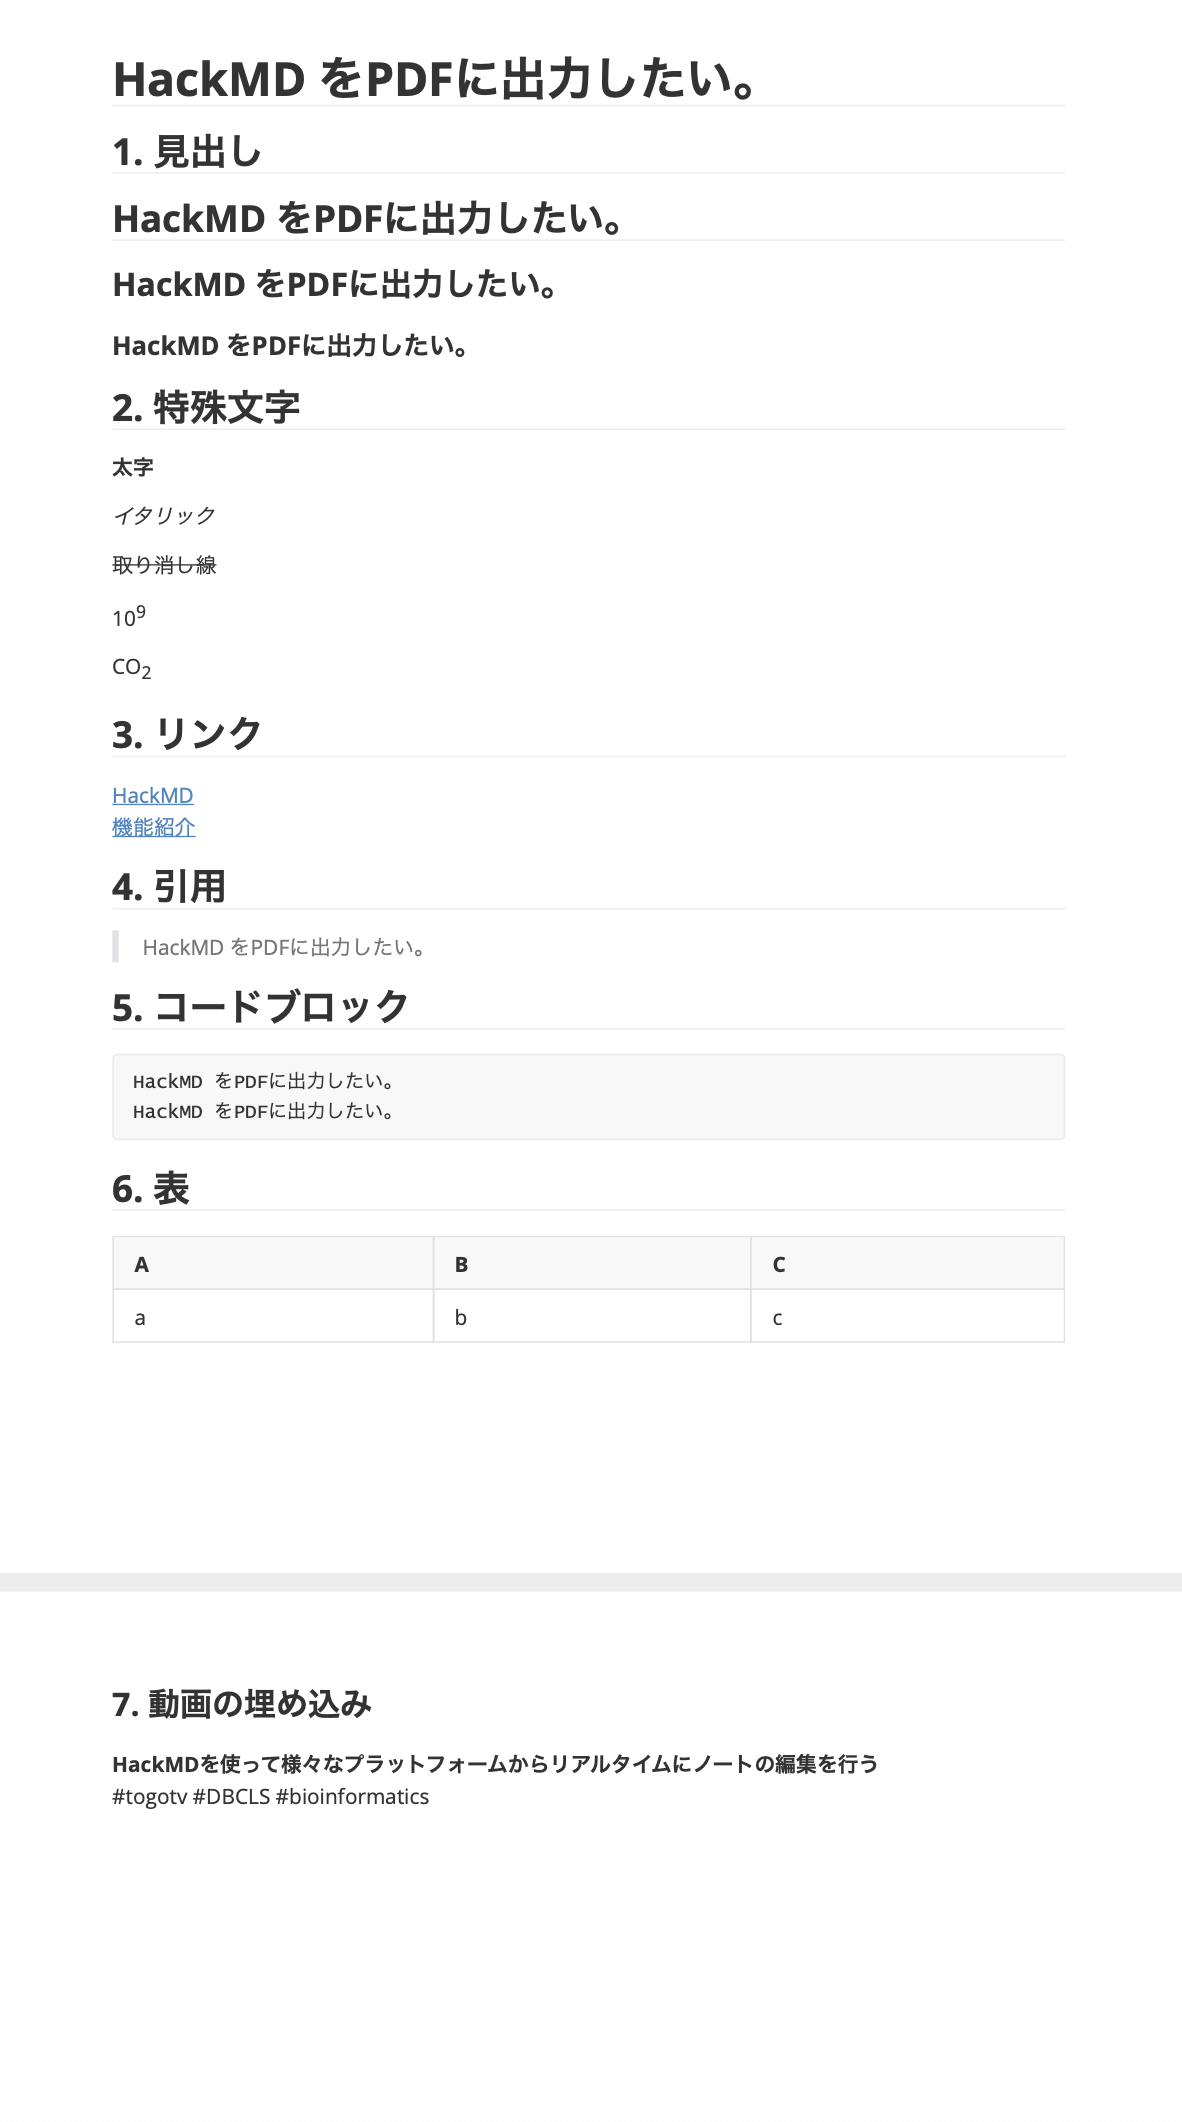Click the heading 5. コードブロック
This screenshot has height=2122, width=1182.
pyautogui.click(x=261, y=1007)
